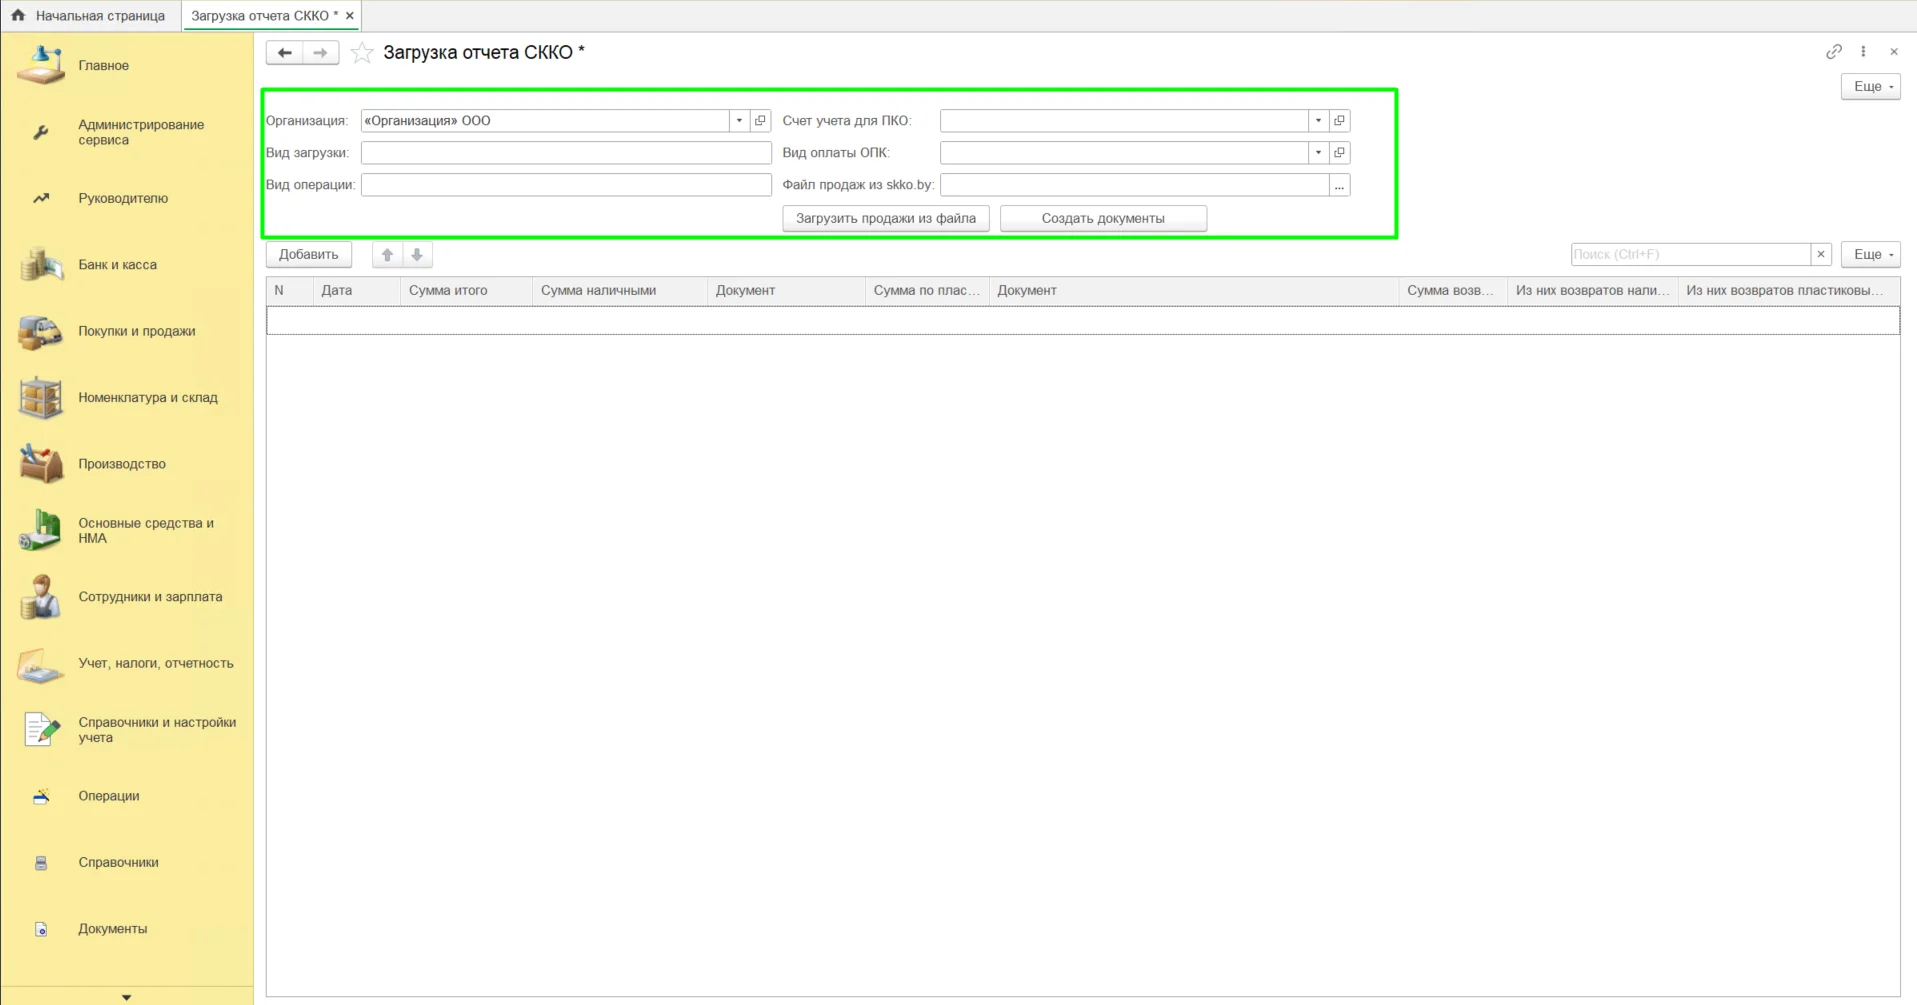1917x1005 pixels.
Task: Go forward with the right arrow
Action: [320, 52]
